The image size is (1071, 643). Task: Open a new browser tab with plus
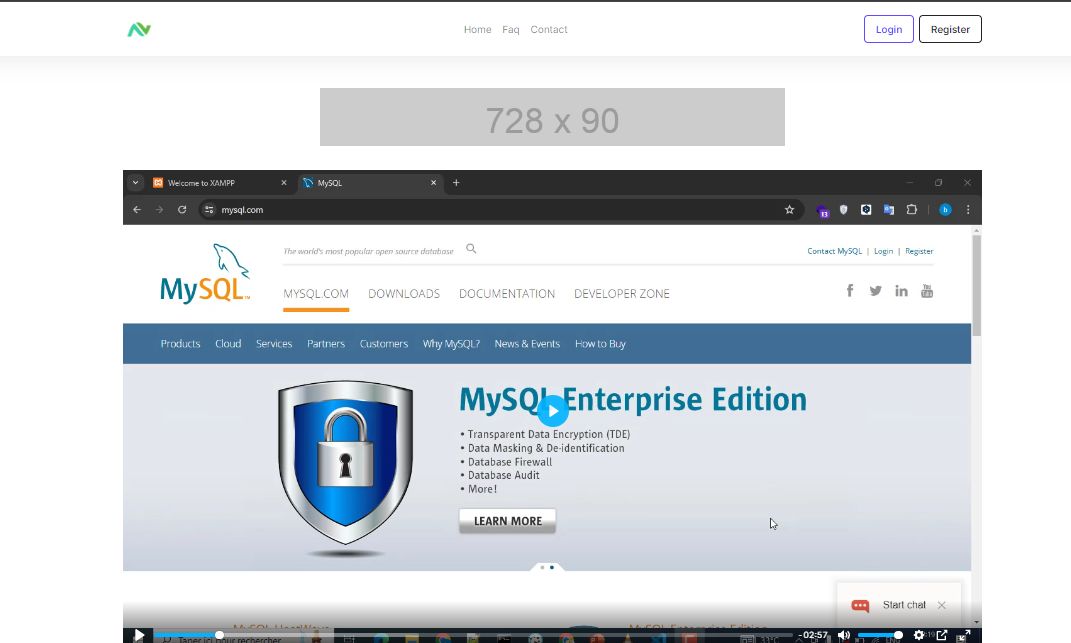point(456,182)
